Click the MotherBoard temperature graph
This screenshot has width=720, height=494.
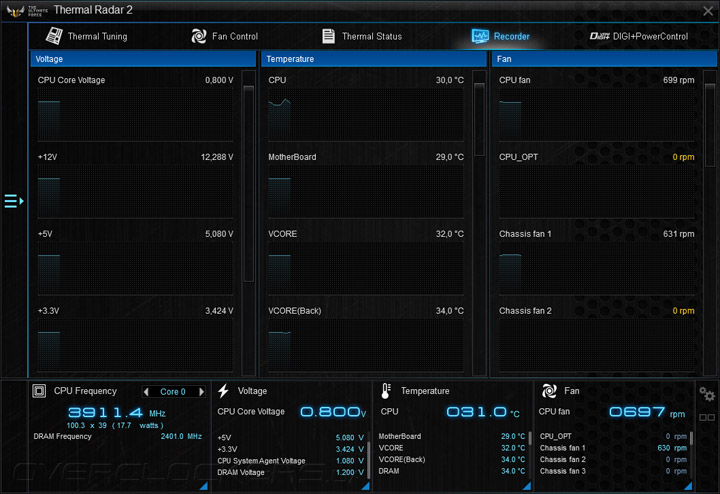click(x=366, y=192)
